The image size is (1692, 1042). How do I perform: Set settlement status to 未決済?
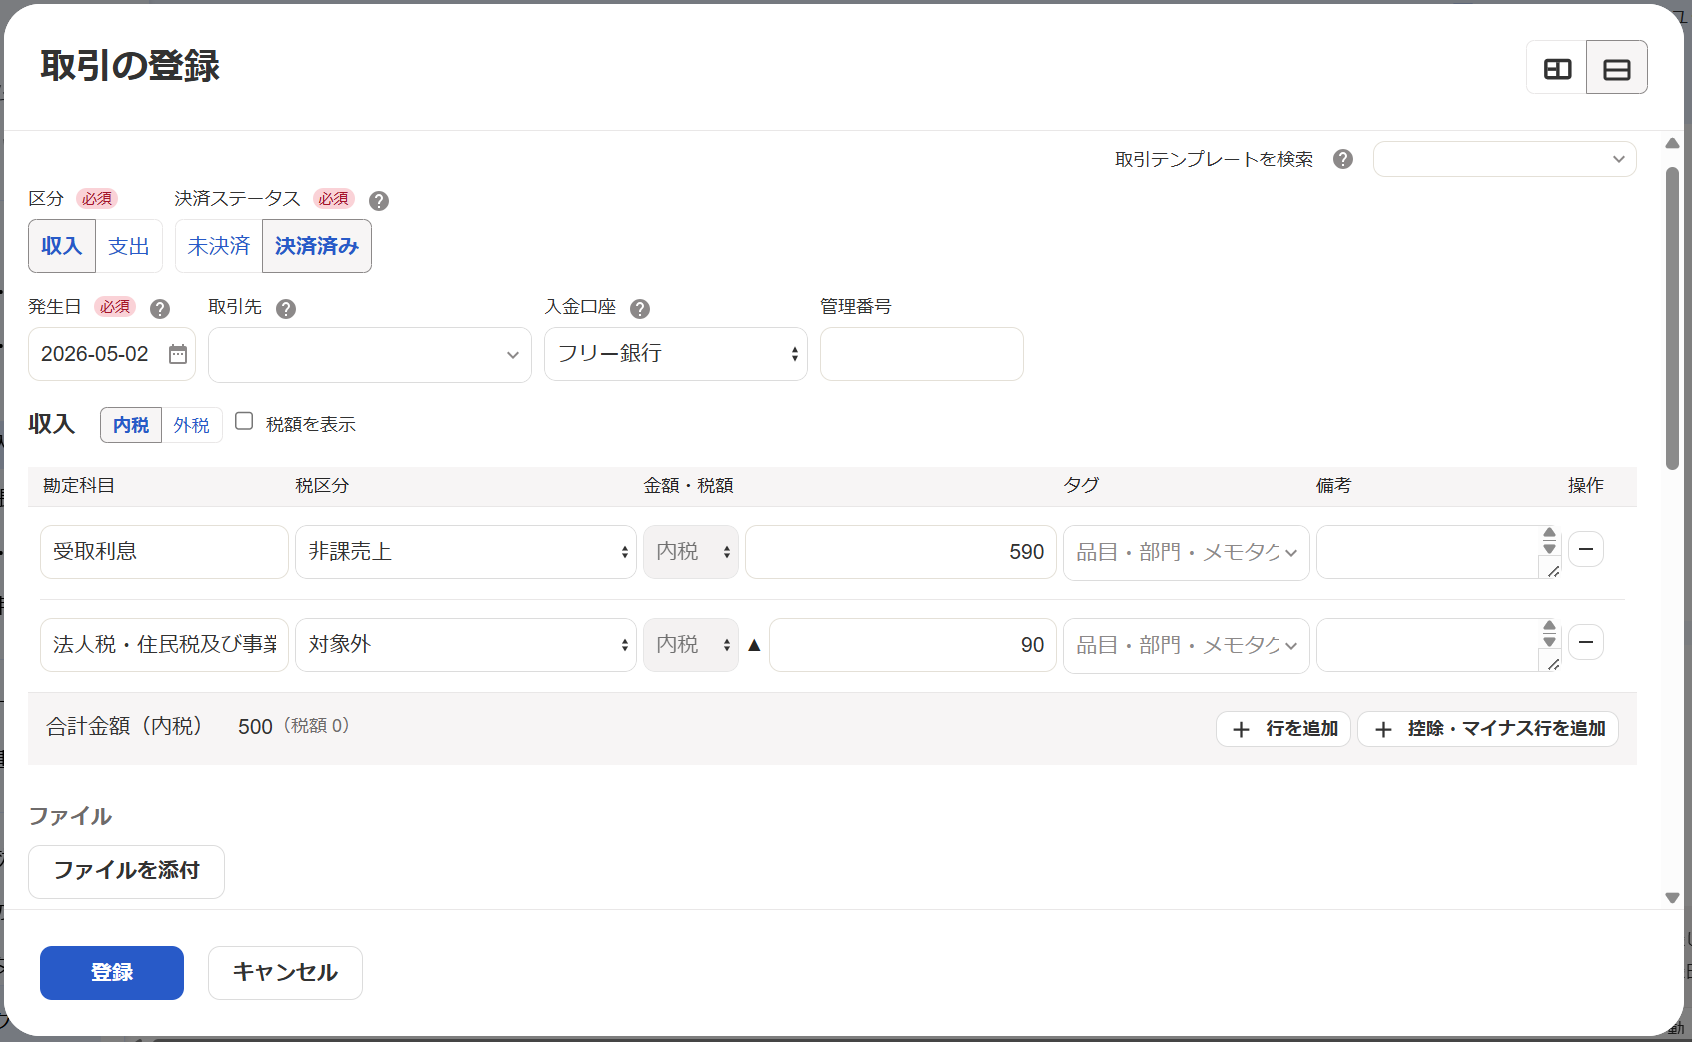(x=219, y=246)
